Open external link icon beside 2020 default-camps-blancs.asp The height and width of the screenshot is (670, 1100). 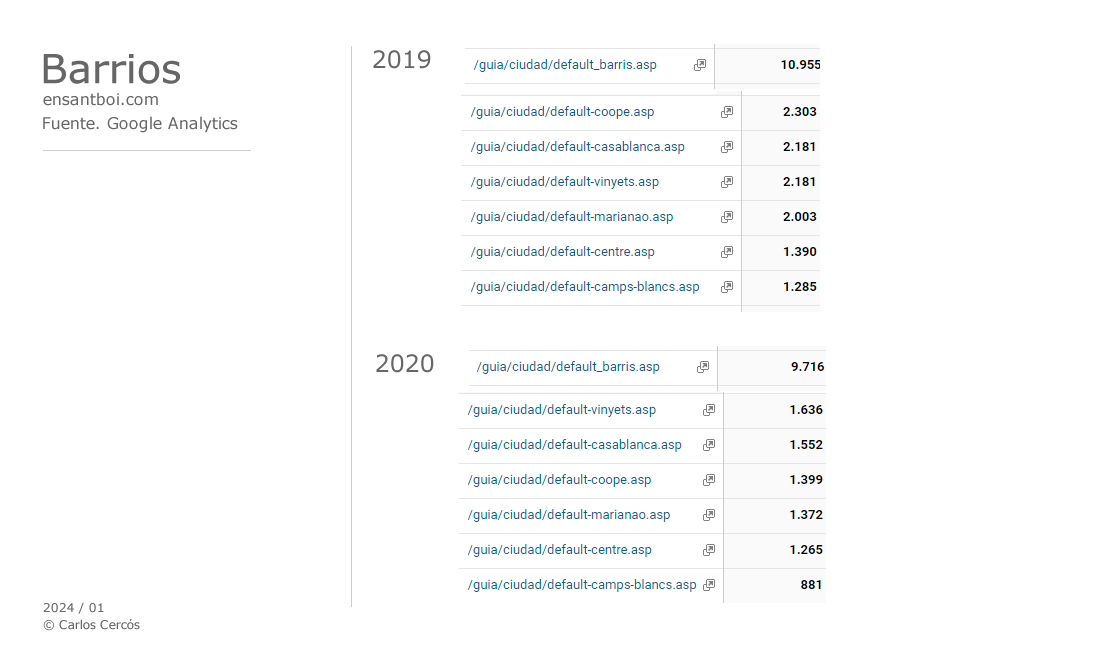coord(709,585)
